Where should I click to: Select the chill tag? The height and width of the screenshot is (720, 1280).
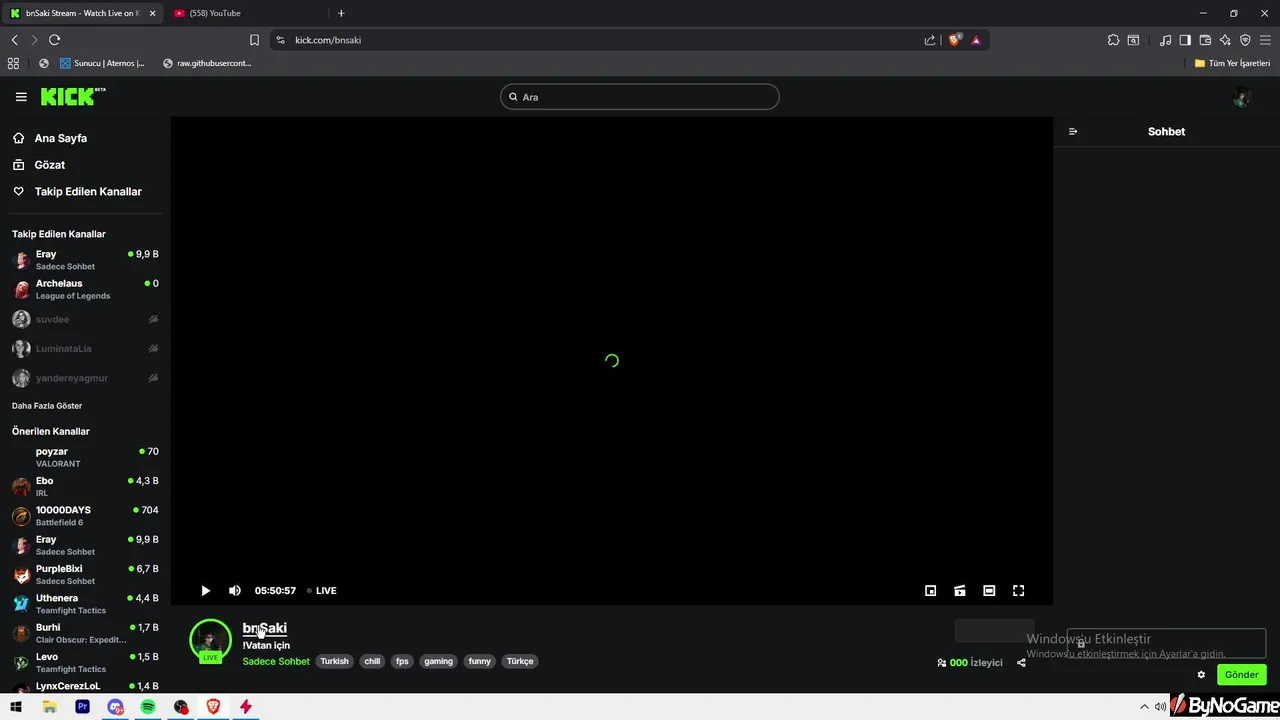(x=372, y=661)
